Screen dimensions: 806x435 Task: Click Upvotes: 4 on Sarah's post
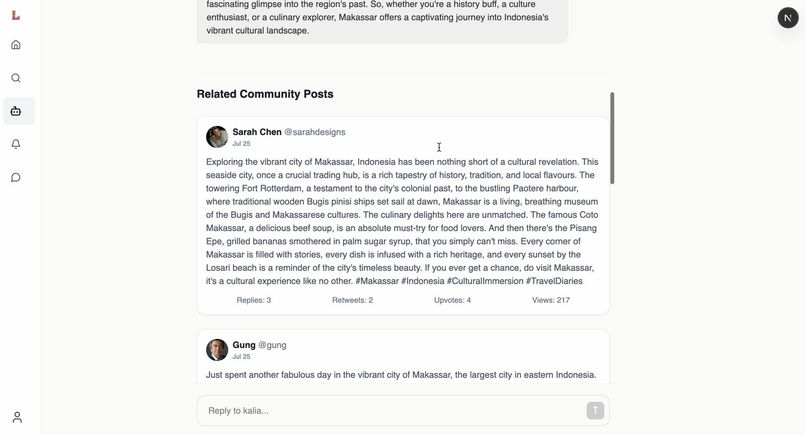point(452,300)
